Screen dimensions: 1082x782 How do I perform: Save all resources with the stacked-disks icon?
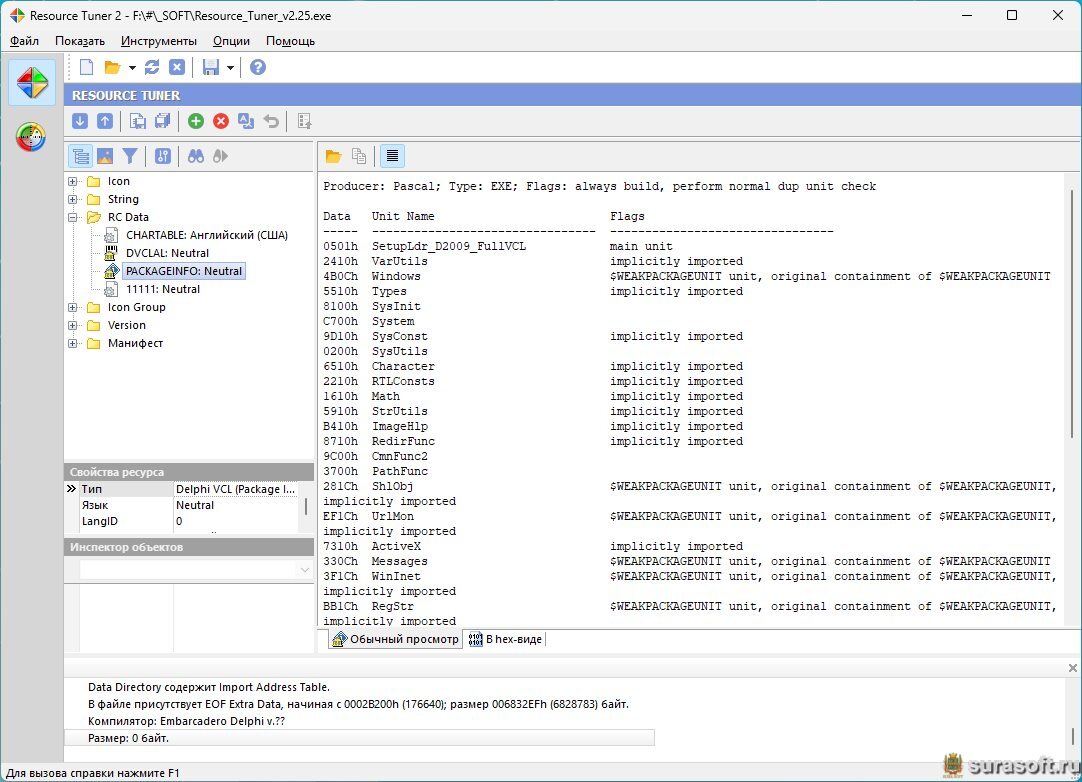point(163,121)
